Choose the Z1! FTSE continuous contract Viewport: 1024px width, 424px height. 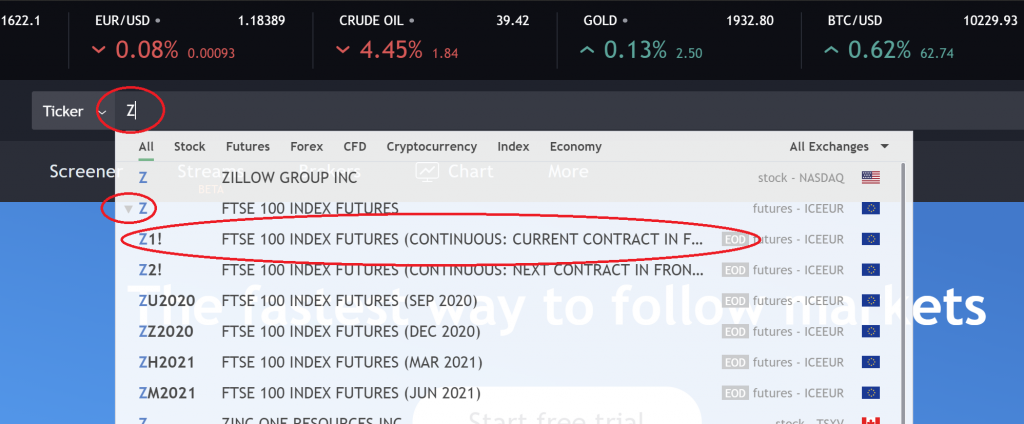pos(509,239)
